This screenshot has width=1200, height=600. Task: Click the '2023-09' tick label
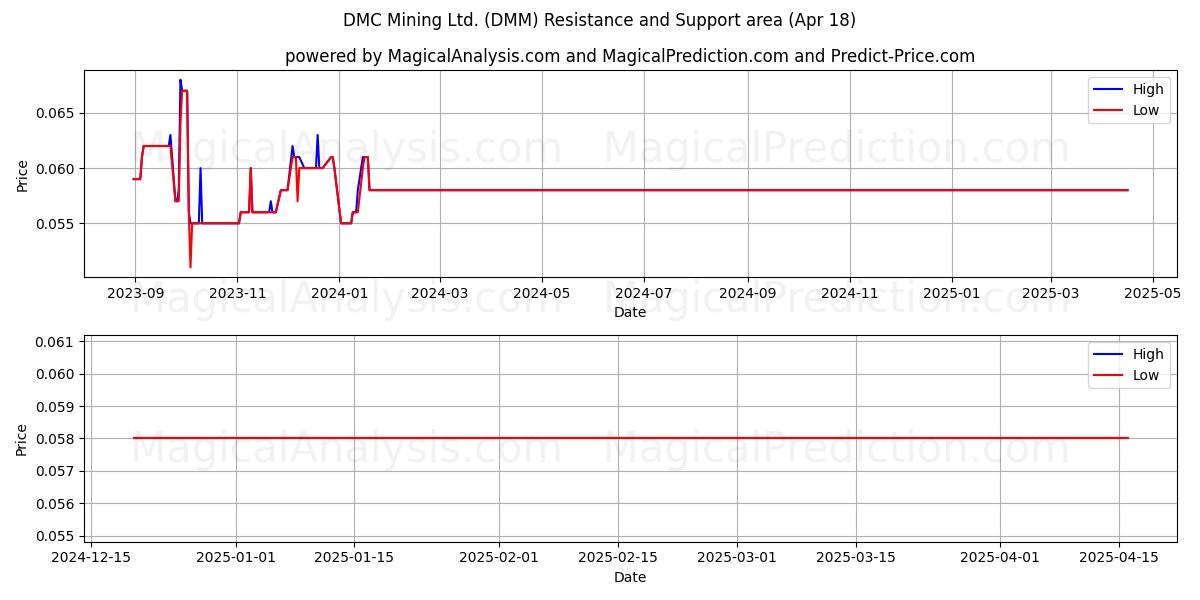[x=135, y=293]
